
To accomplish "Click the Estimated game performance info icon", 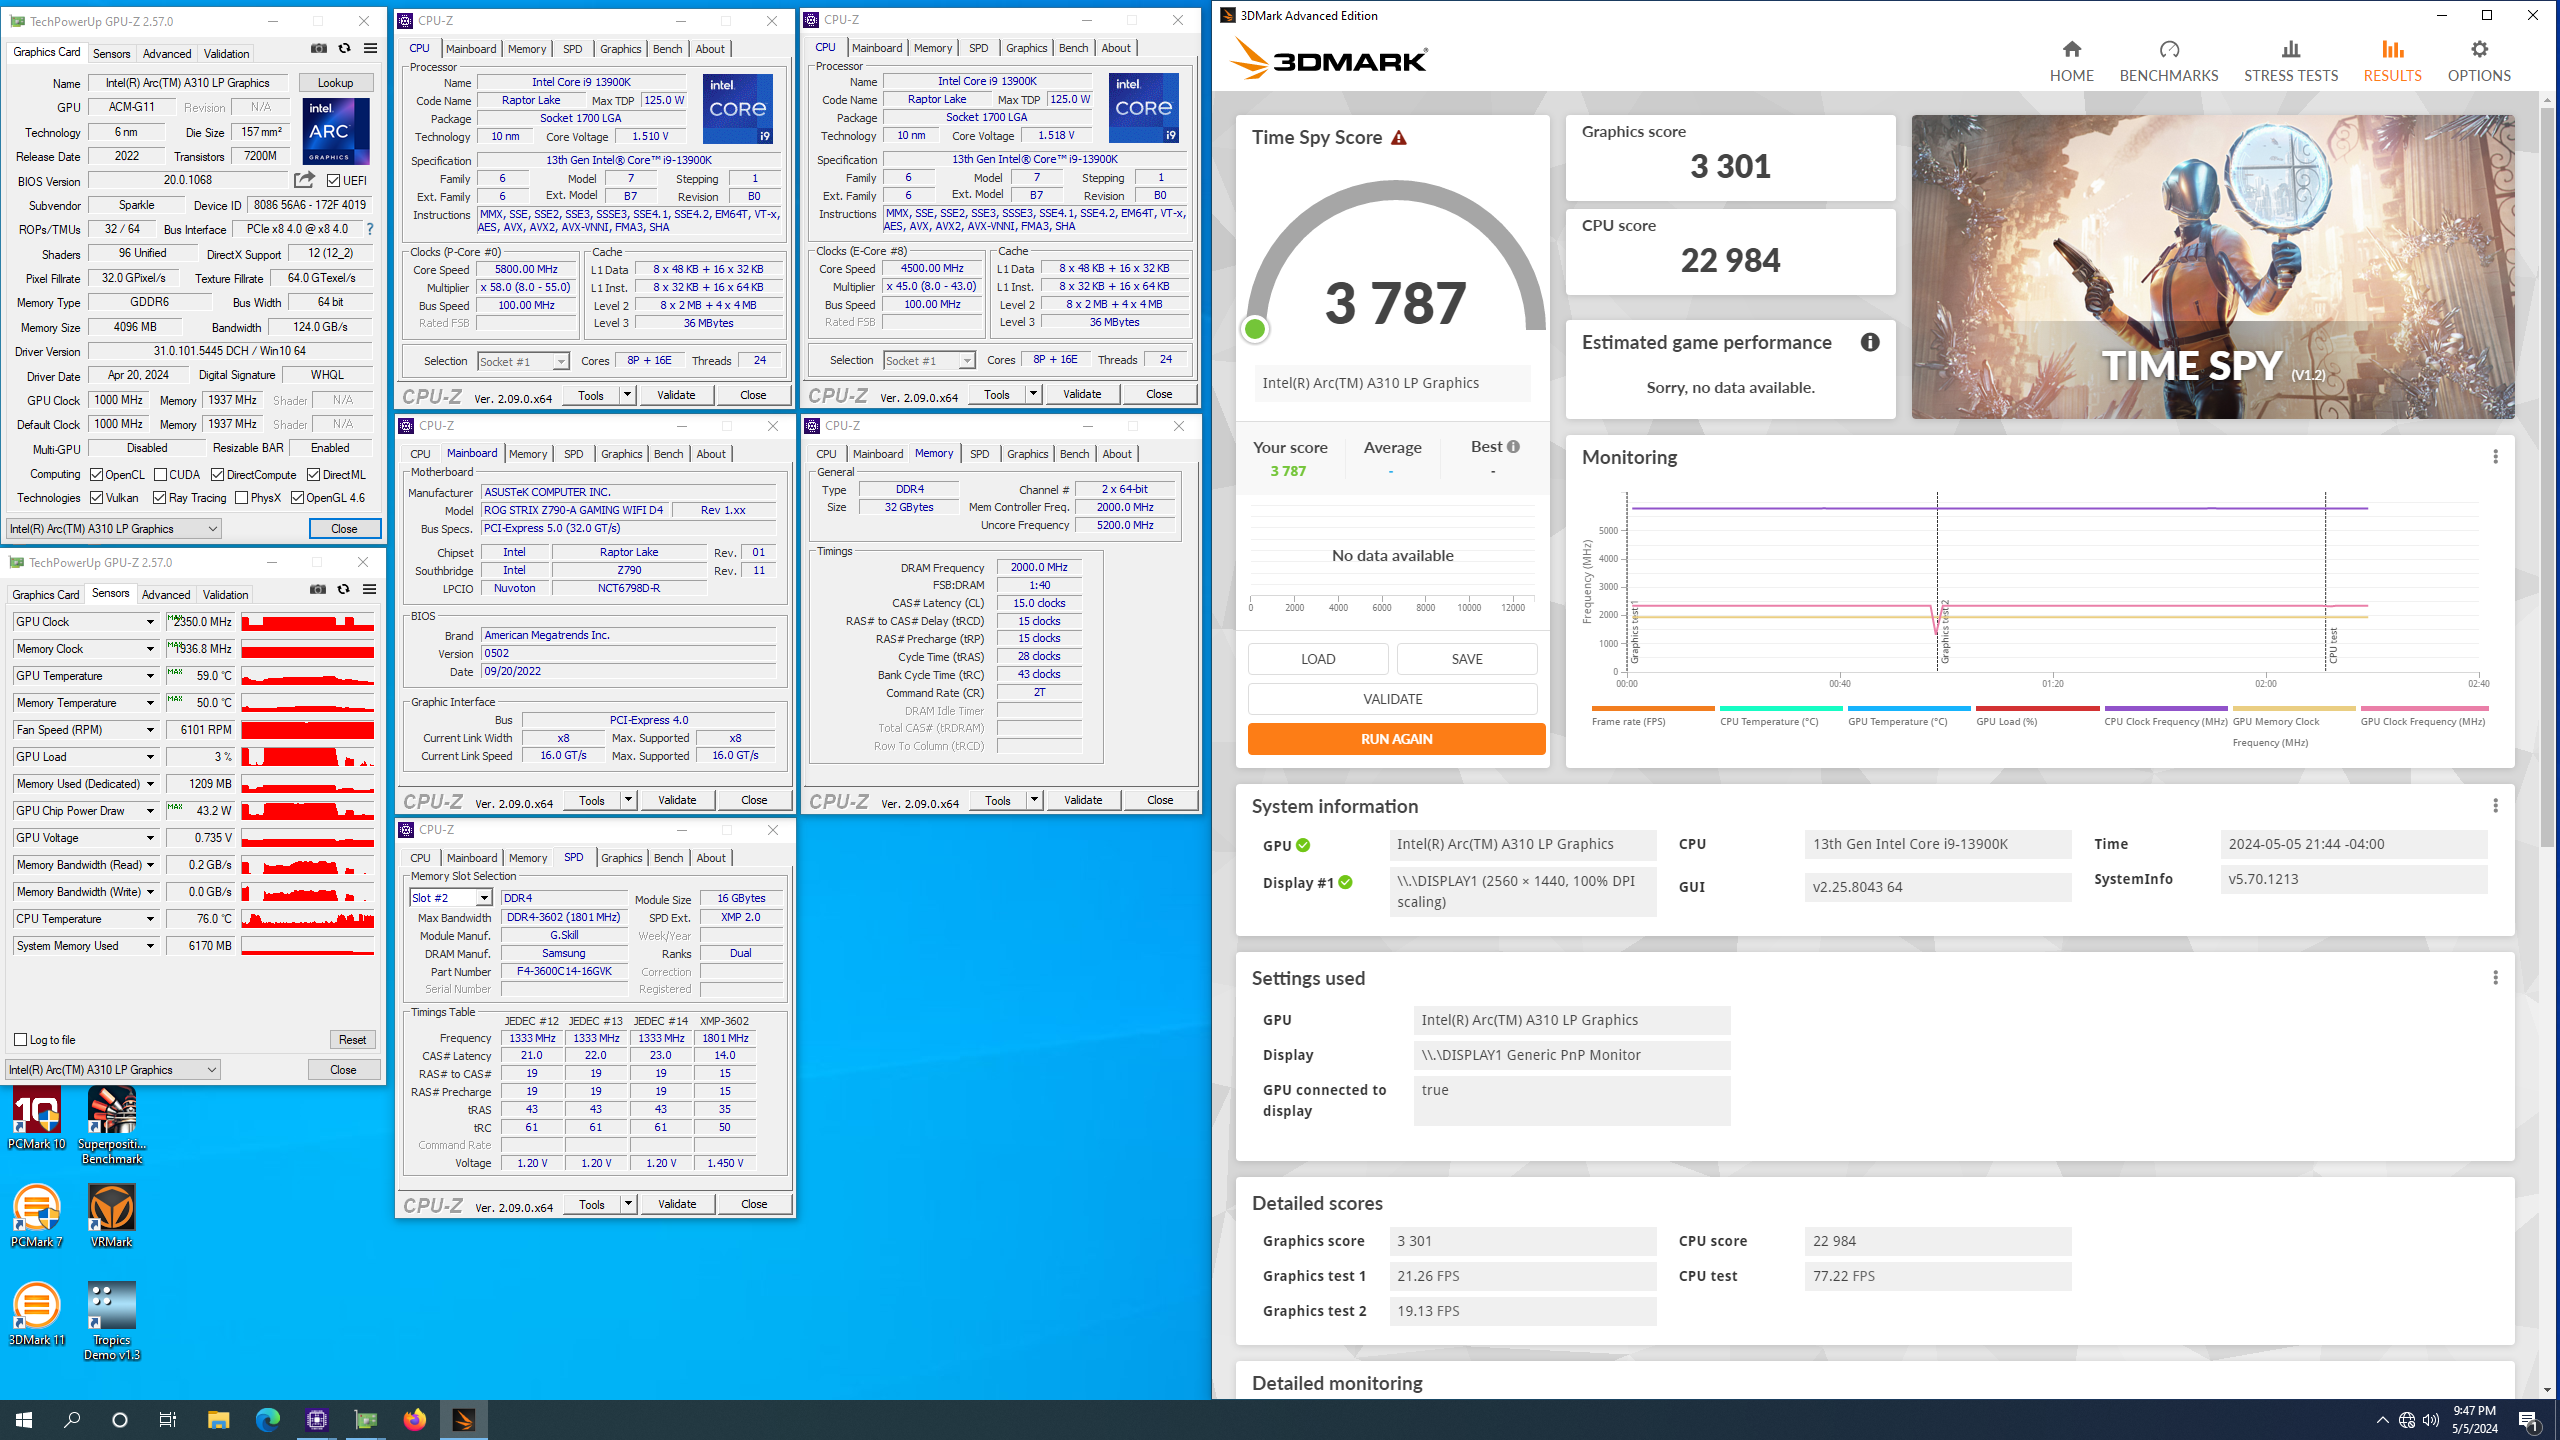I will click(x=1869, y=342).
